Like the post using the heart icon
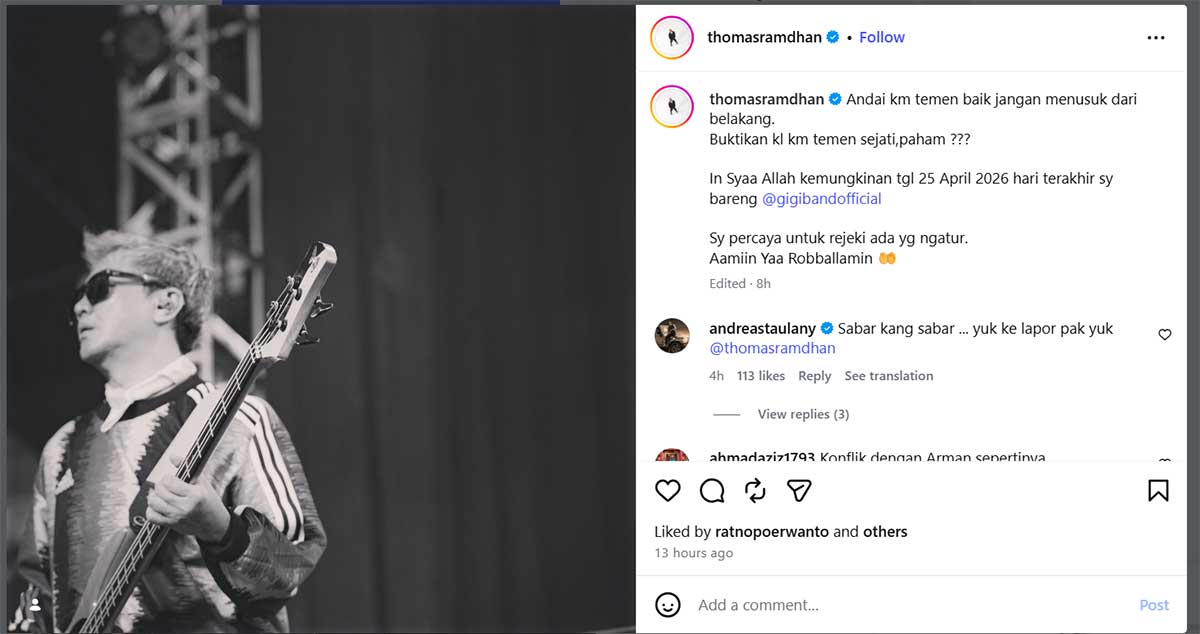The width and height of the screenshot is (1200, 634). (x=667, y=490)
